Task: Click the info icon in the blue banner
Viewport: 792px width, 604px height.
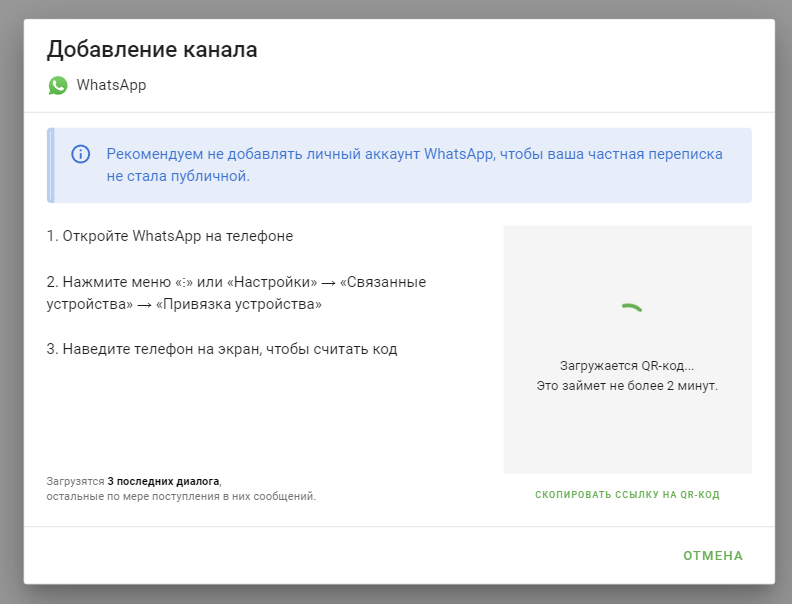Action: coord(80,154)
